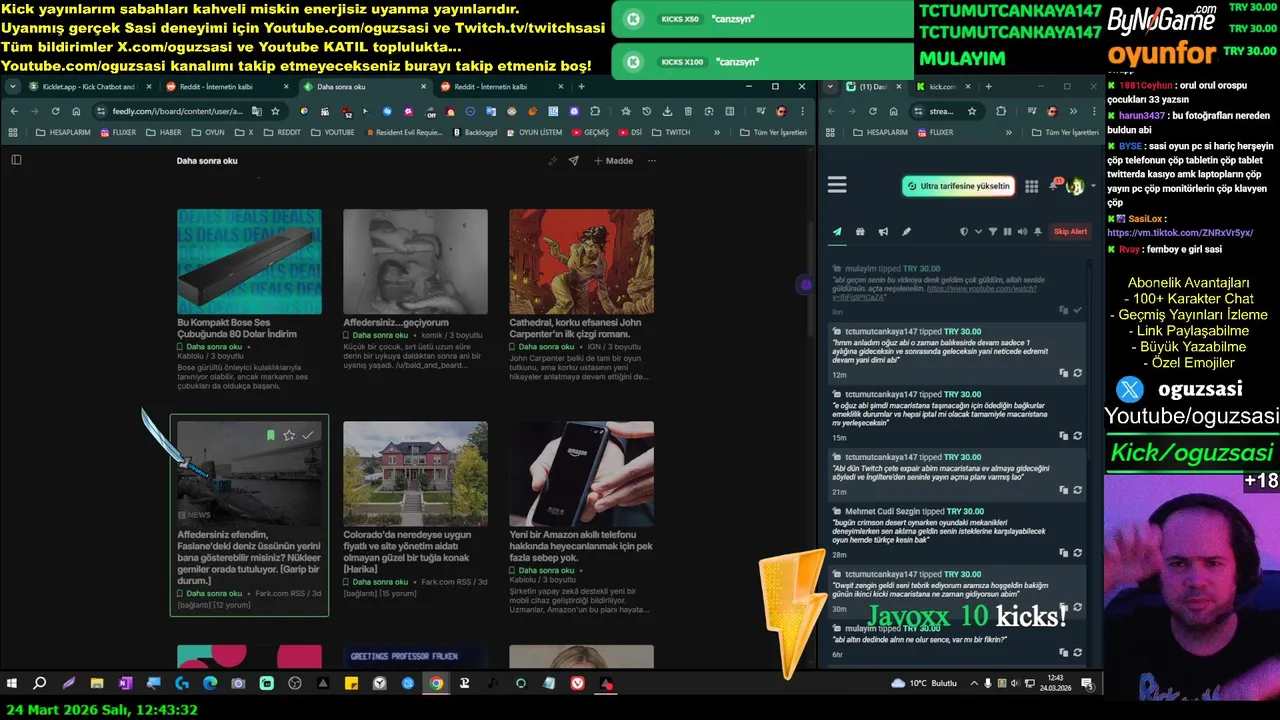Open the HABER bookmarks folder

tap(165, 132)
